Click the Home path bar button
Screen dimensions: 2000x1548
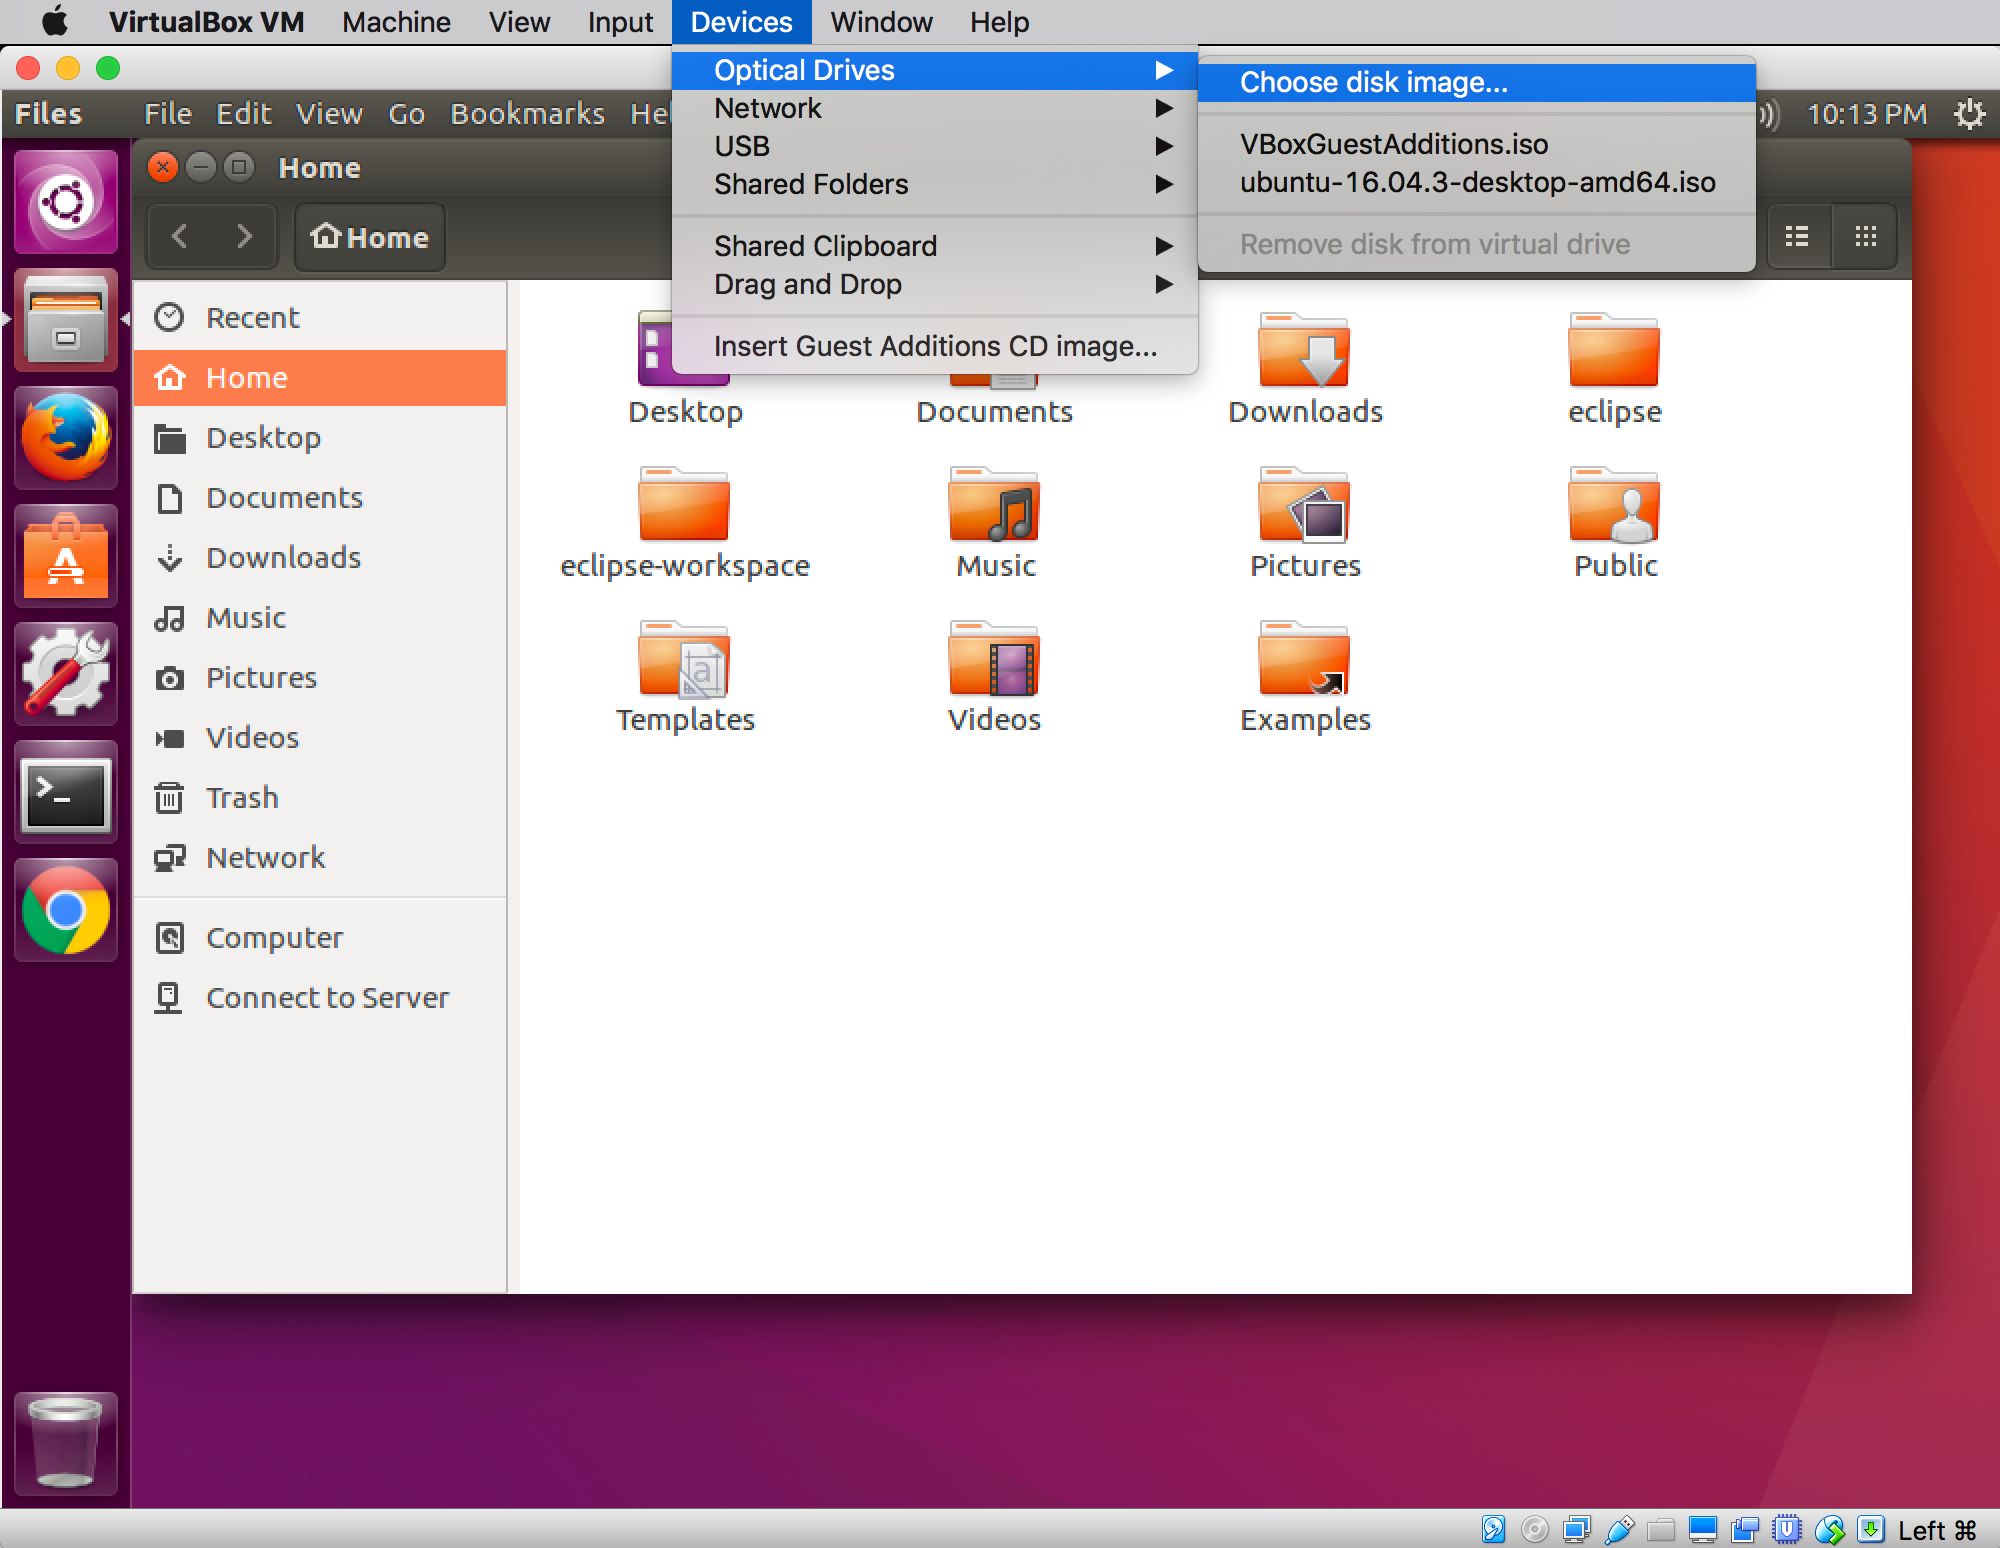pyautogui.click(x=370, y=237)
